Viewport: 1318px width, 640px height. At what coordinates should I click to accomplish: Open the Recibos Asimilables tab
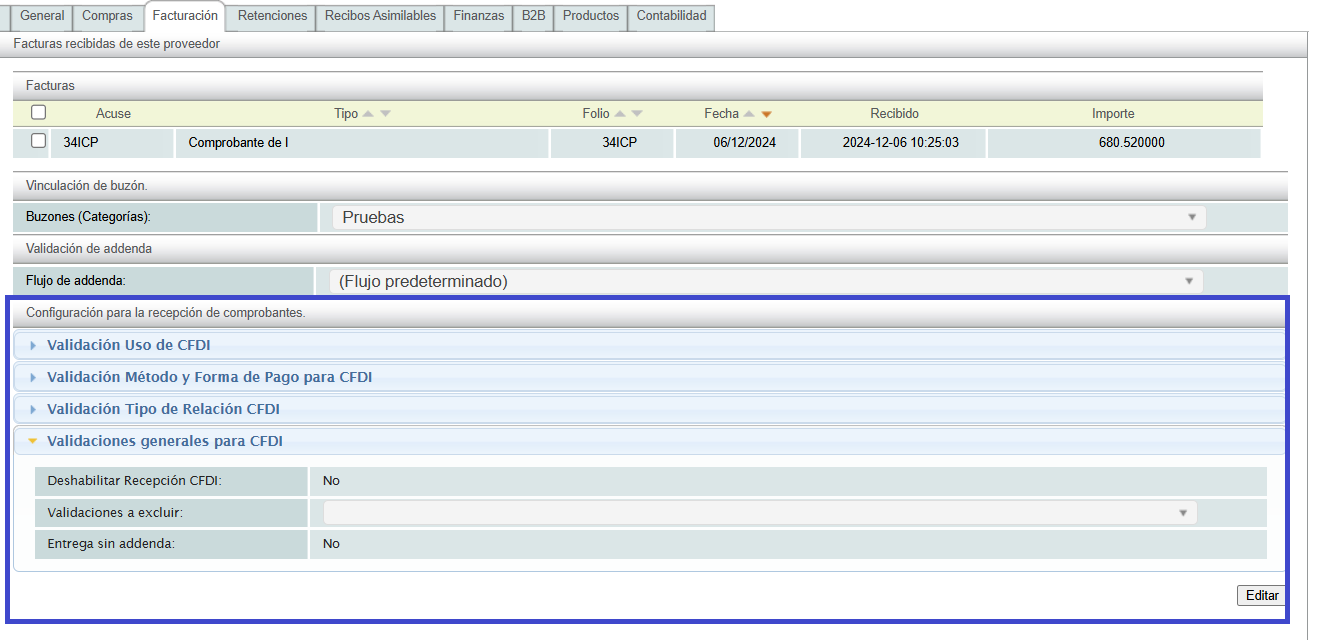click(x=380, y=16)
